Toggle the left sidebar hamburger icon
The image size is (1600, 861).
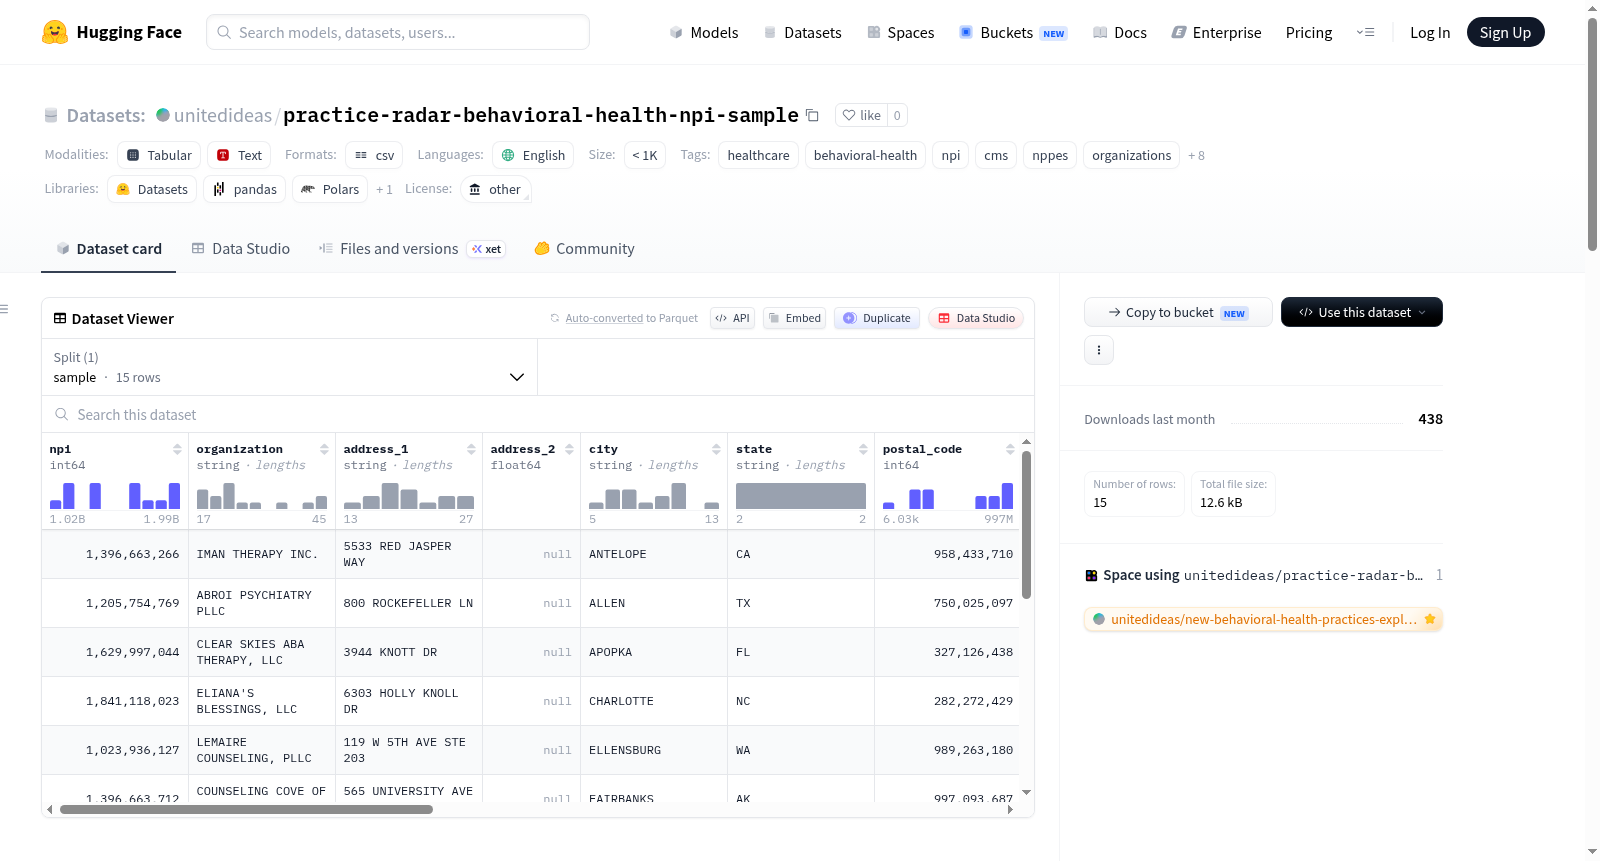[x=4, y=309]
